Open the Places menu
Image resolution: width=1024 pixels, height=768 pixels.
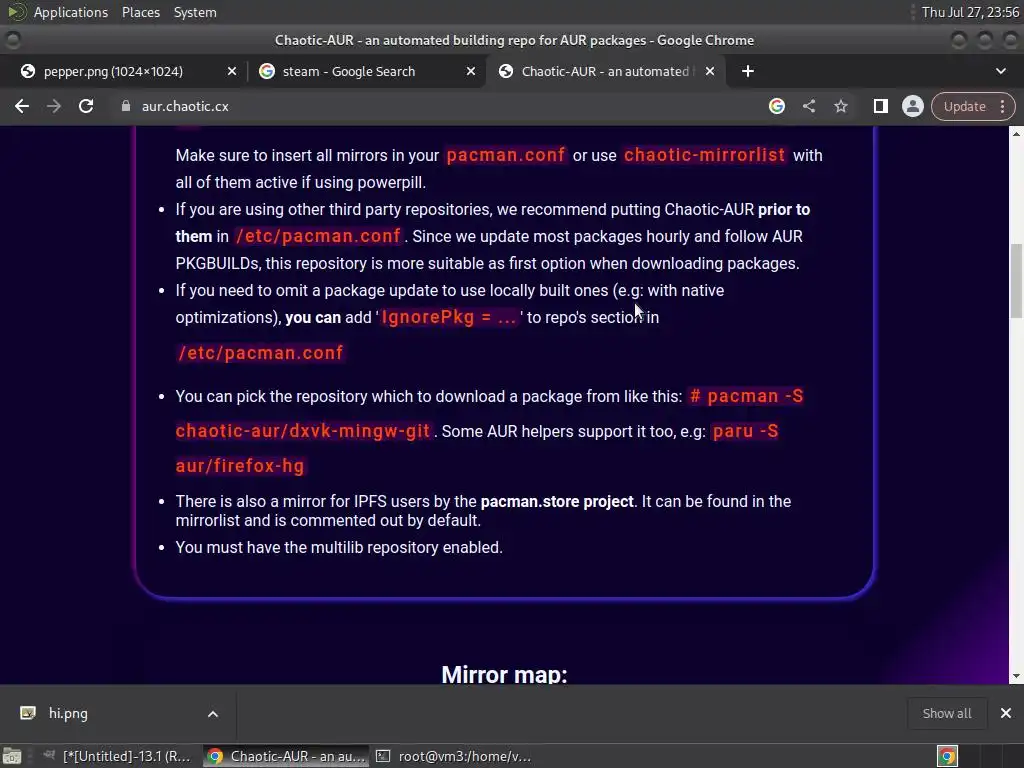point(140,12)
